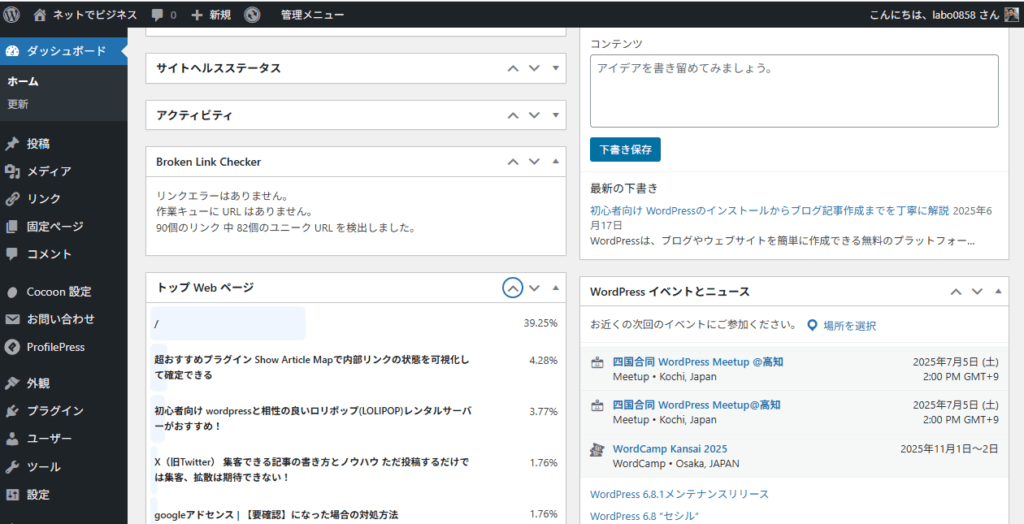Select X（旧Twitter）集客できる記事 row

pos(355,470)
